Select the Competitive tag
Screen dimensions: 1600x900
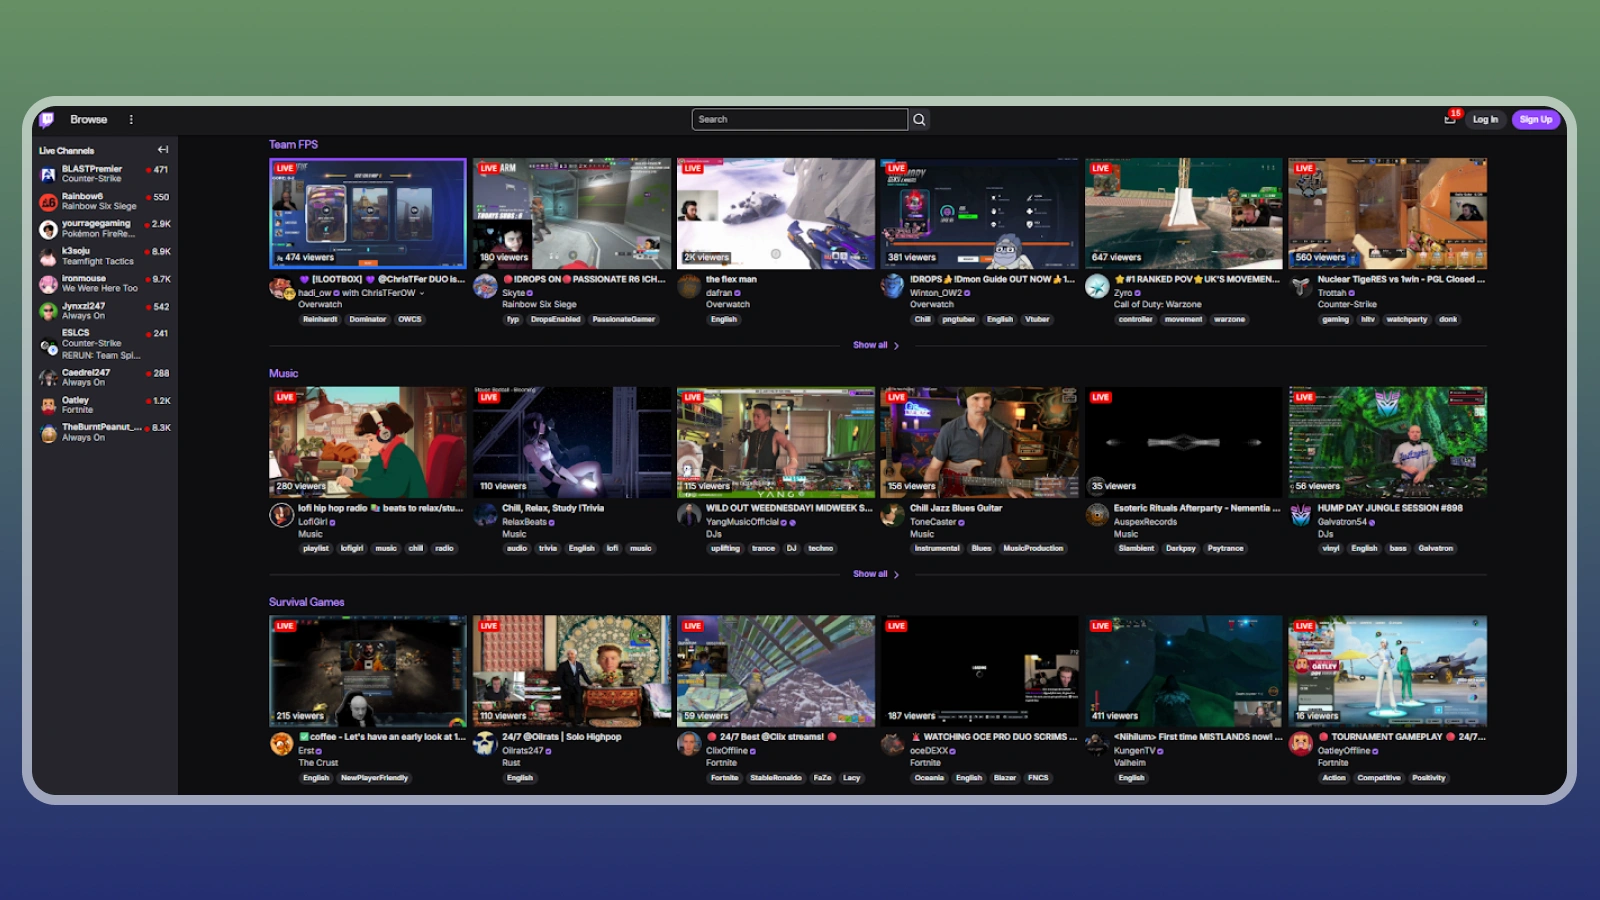(1378, 778)
